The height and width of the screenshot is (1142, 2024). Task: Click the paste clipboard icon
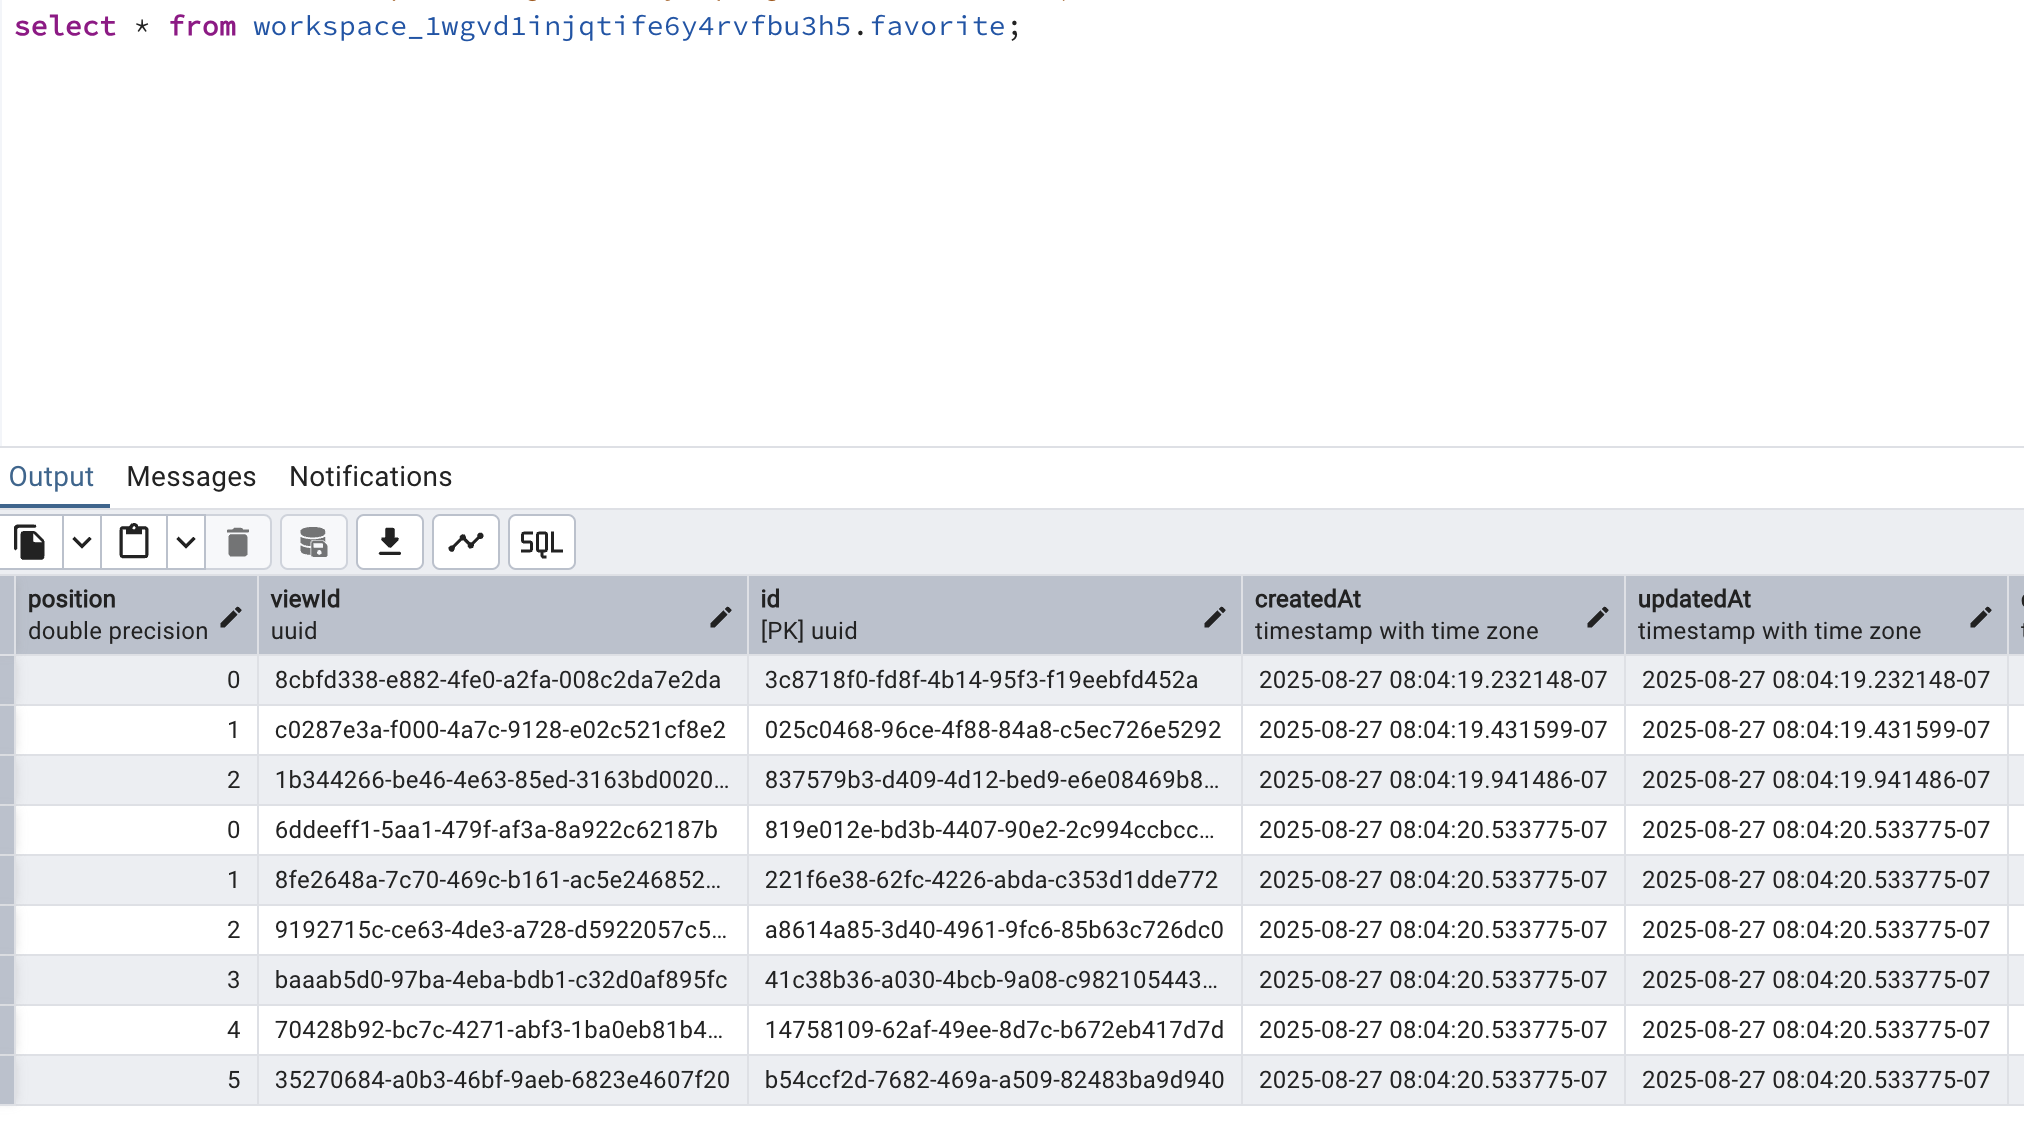134,543
